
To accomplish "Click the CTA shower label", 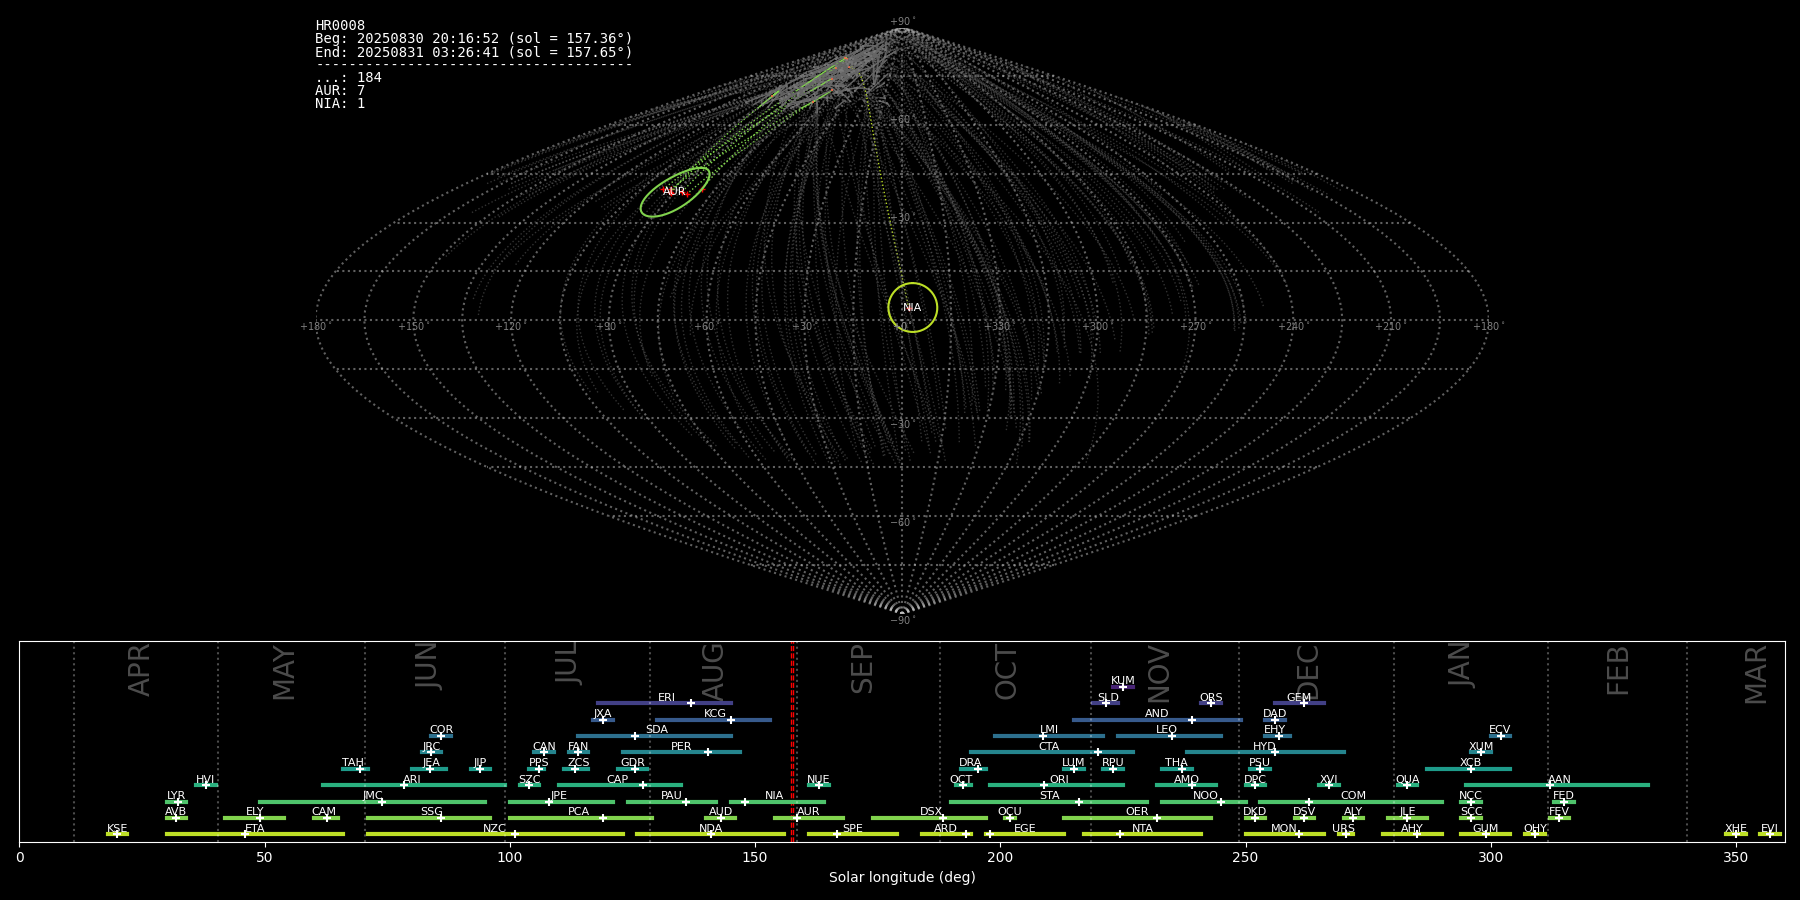I will click(x=1049, y=747).
